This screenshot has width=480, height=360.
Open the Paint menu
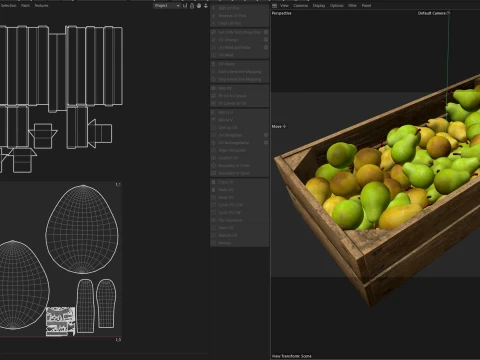pyautogui.click(x=25, y=6)
